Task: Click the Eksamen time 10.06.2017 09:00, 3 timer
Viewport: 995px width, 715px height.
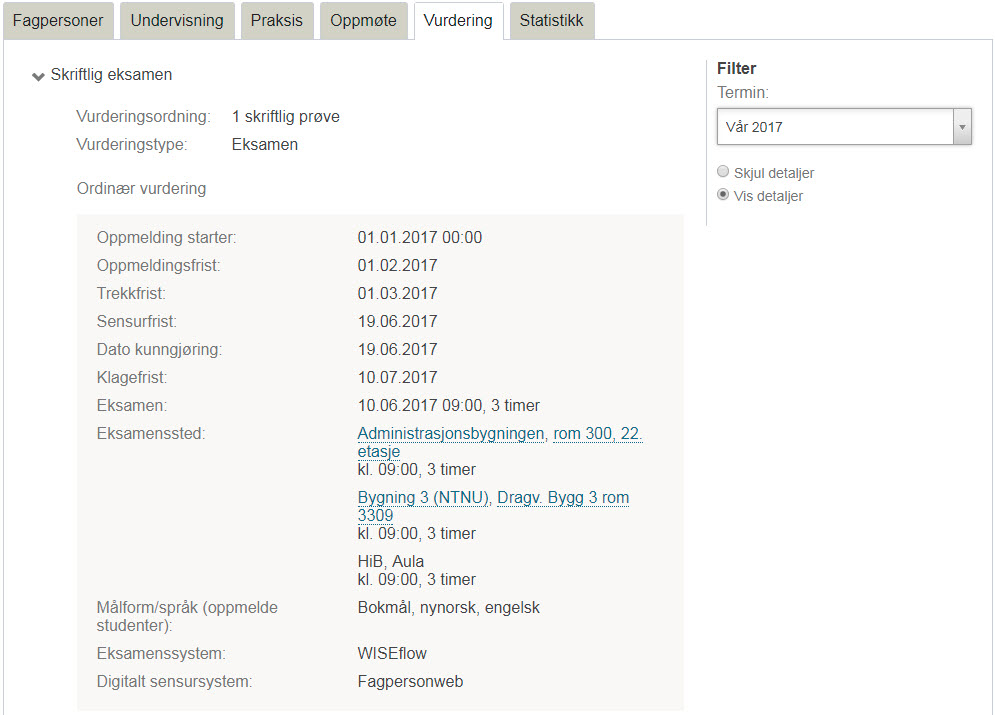Action: pos(449,405)
